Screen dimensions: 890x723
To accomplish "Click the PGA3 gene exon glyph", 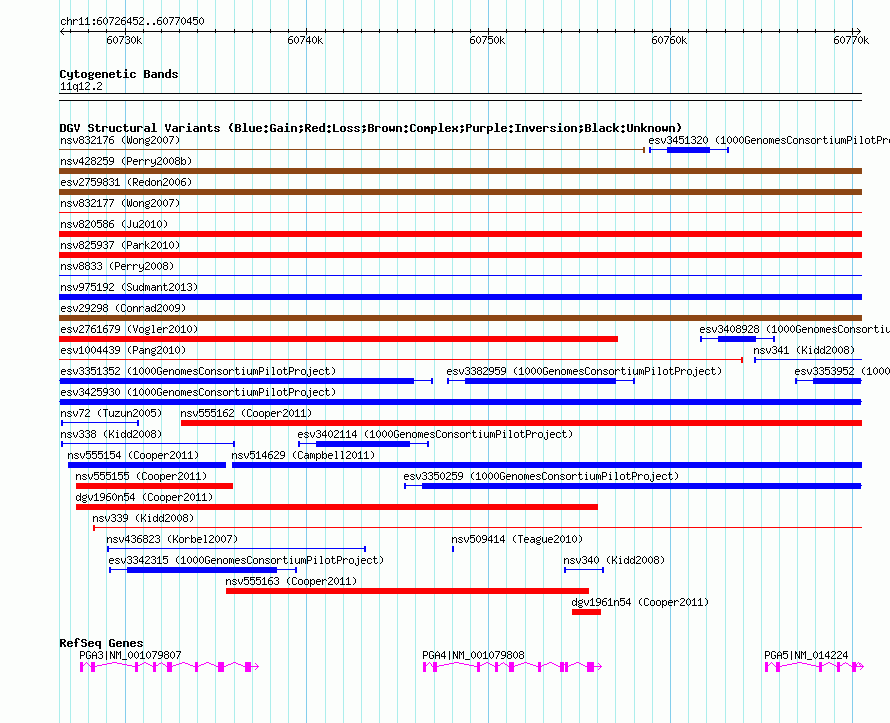I will coord(169,667).
